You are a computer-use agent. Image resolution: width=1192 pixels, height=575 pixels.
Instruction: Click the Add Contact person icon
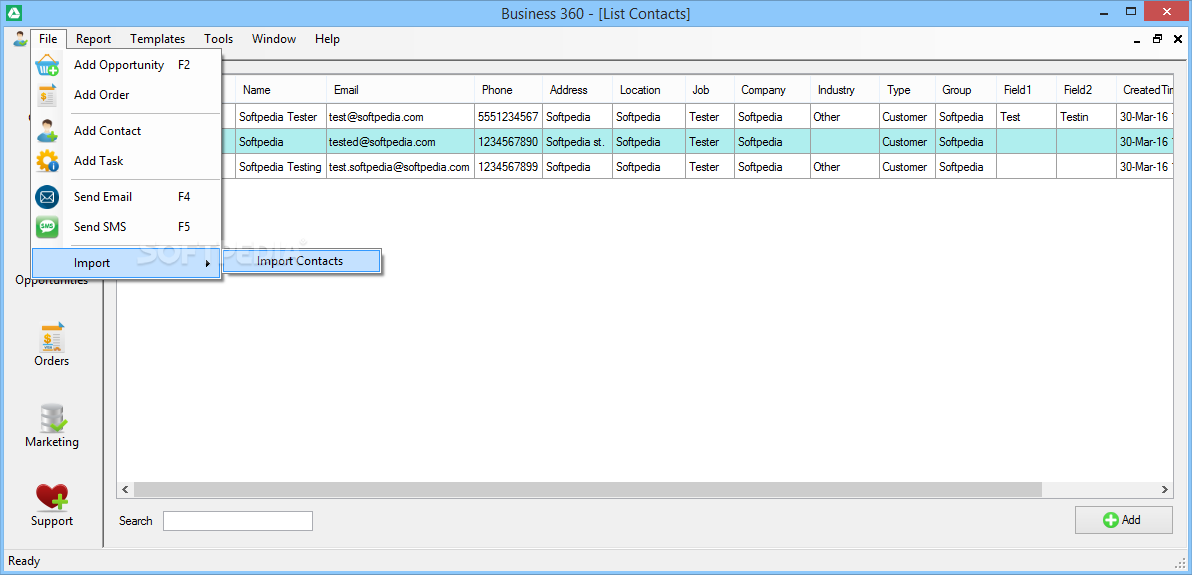click(x=47, y=131)
